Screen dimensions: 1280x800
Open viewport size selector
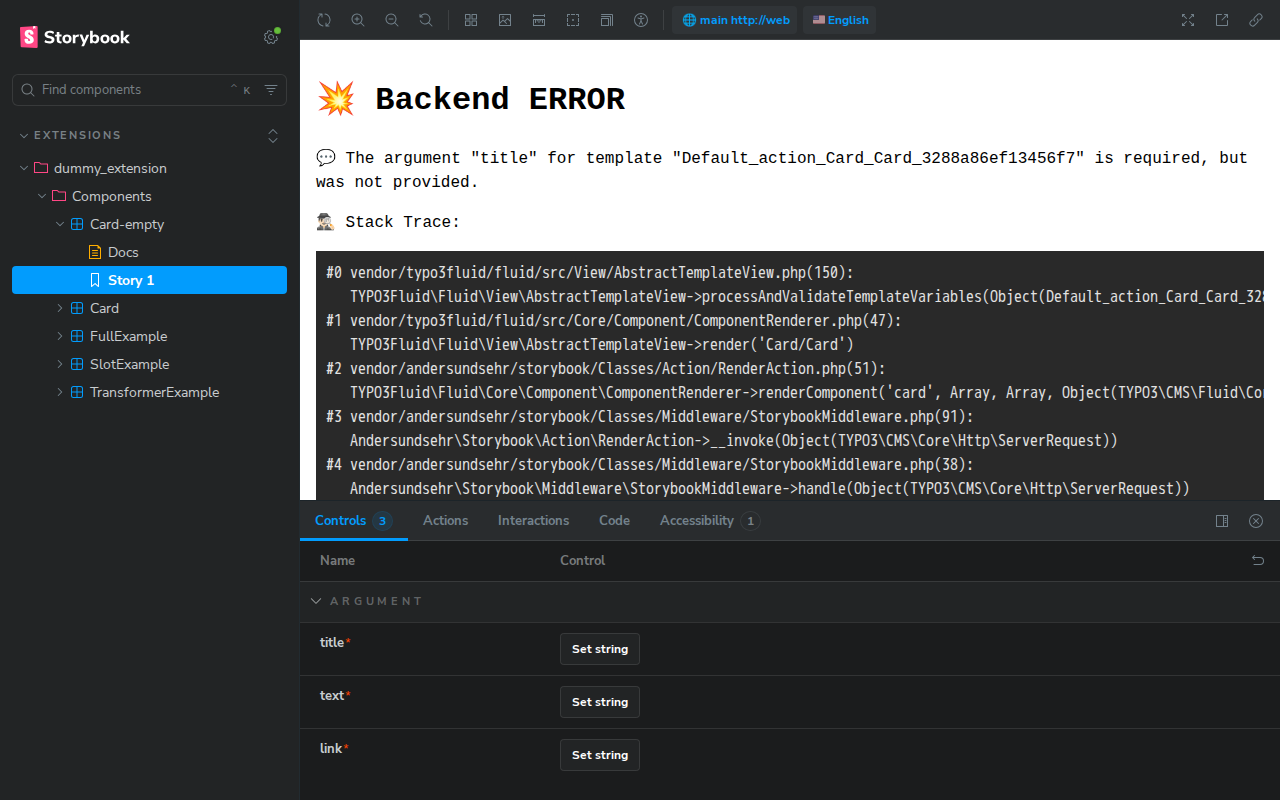607,20
